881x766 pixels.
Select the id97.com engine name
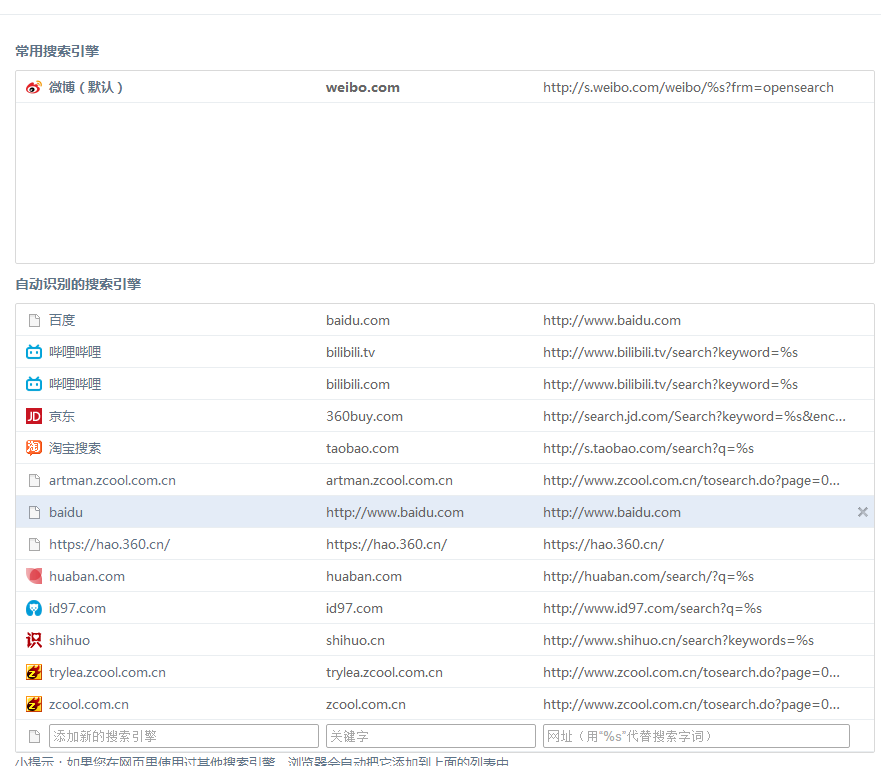(77, 609)
